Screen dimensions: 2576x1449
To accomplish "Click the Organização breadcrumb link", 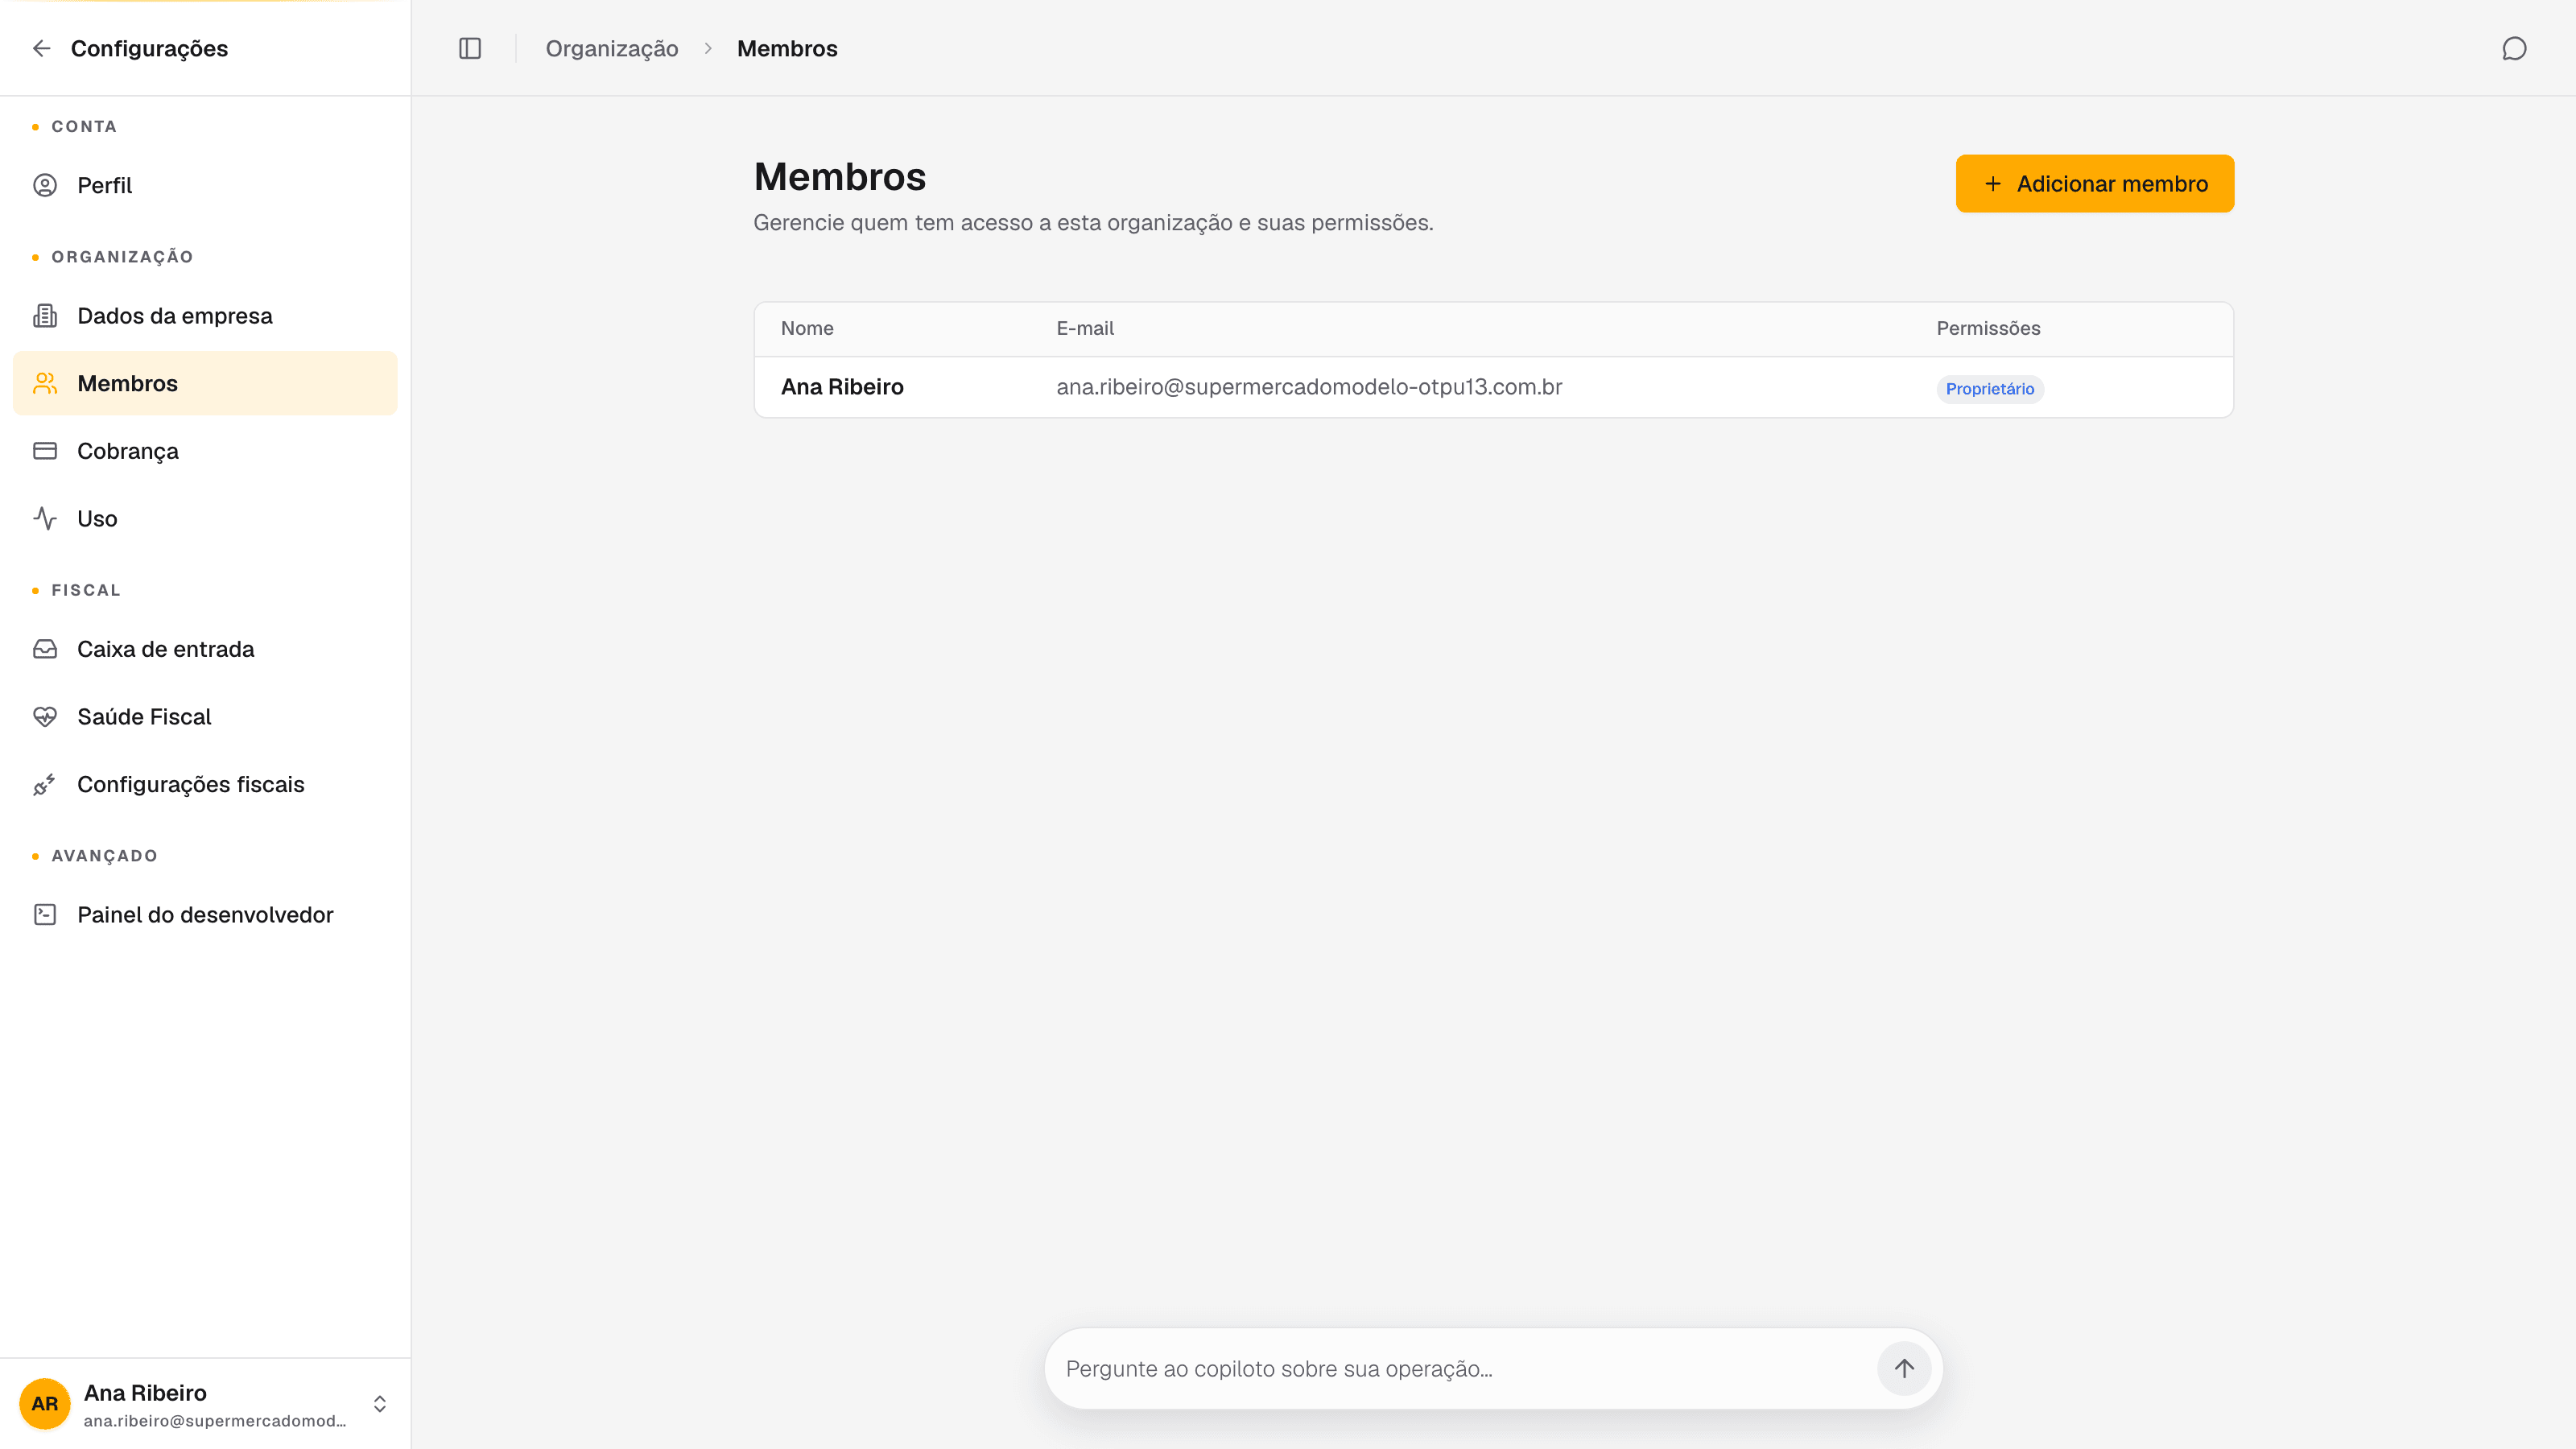I will point(611,48).
